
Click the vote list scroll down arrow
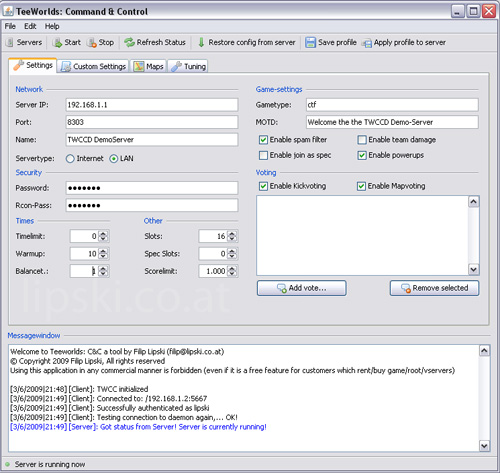pyautogui.click(x=474, y=269)
